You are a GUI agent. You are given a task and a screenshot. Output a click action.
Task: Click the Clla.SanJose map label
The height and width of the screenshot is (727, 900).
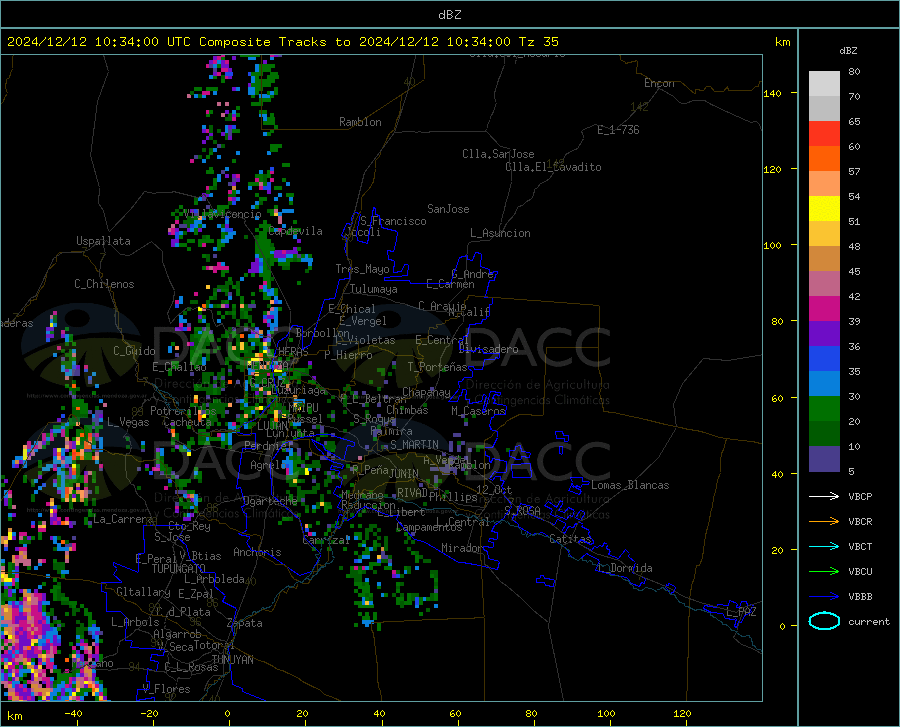pyautogui.click(x=498, y=154)
